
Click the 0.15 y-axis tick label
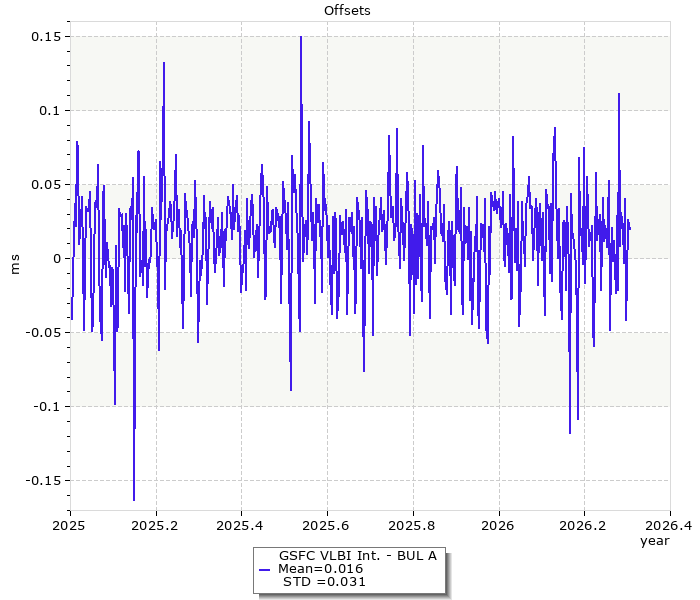tap(44, 37)
